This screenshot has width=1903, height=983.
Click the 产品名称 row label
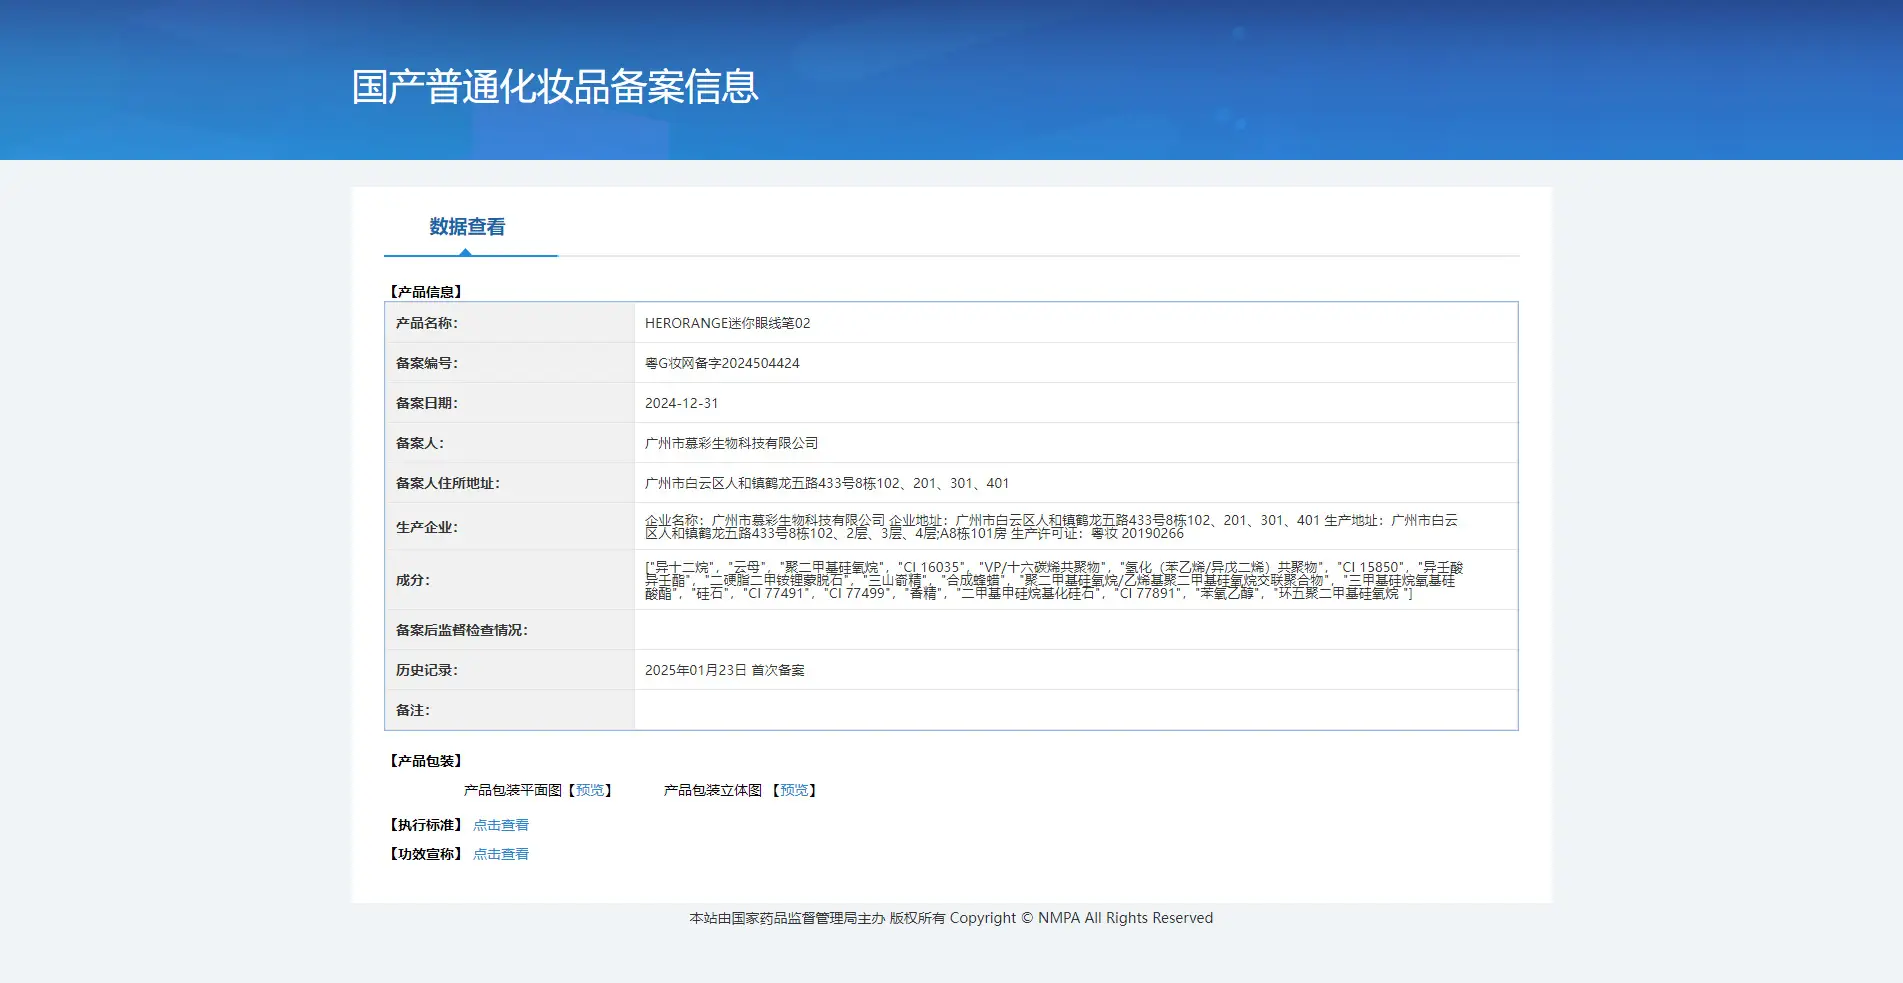(427, 323)
